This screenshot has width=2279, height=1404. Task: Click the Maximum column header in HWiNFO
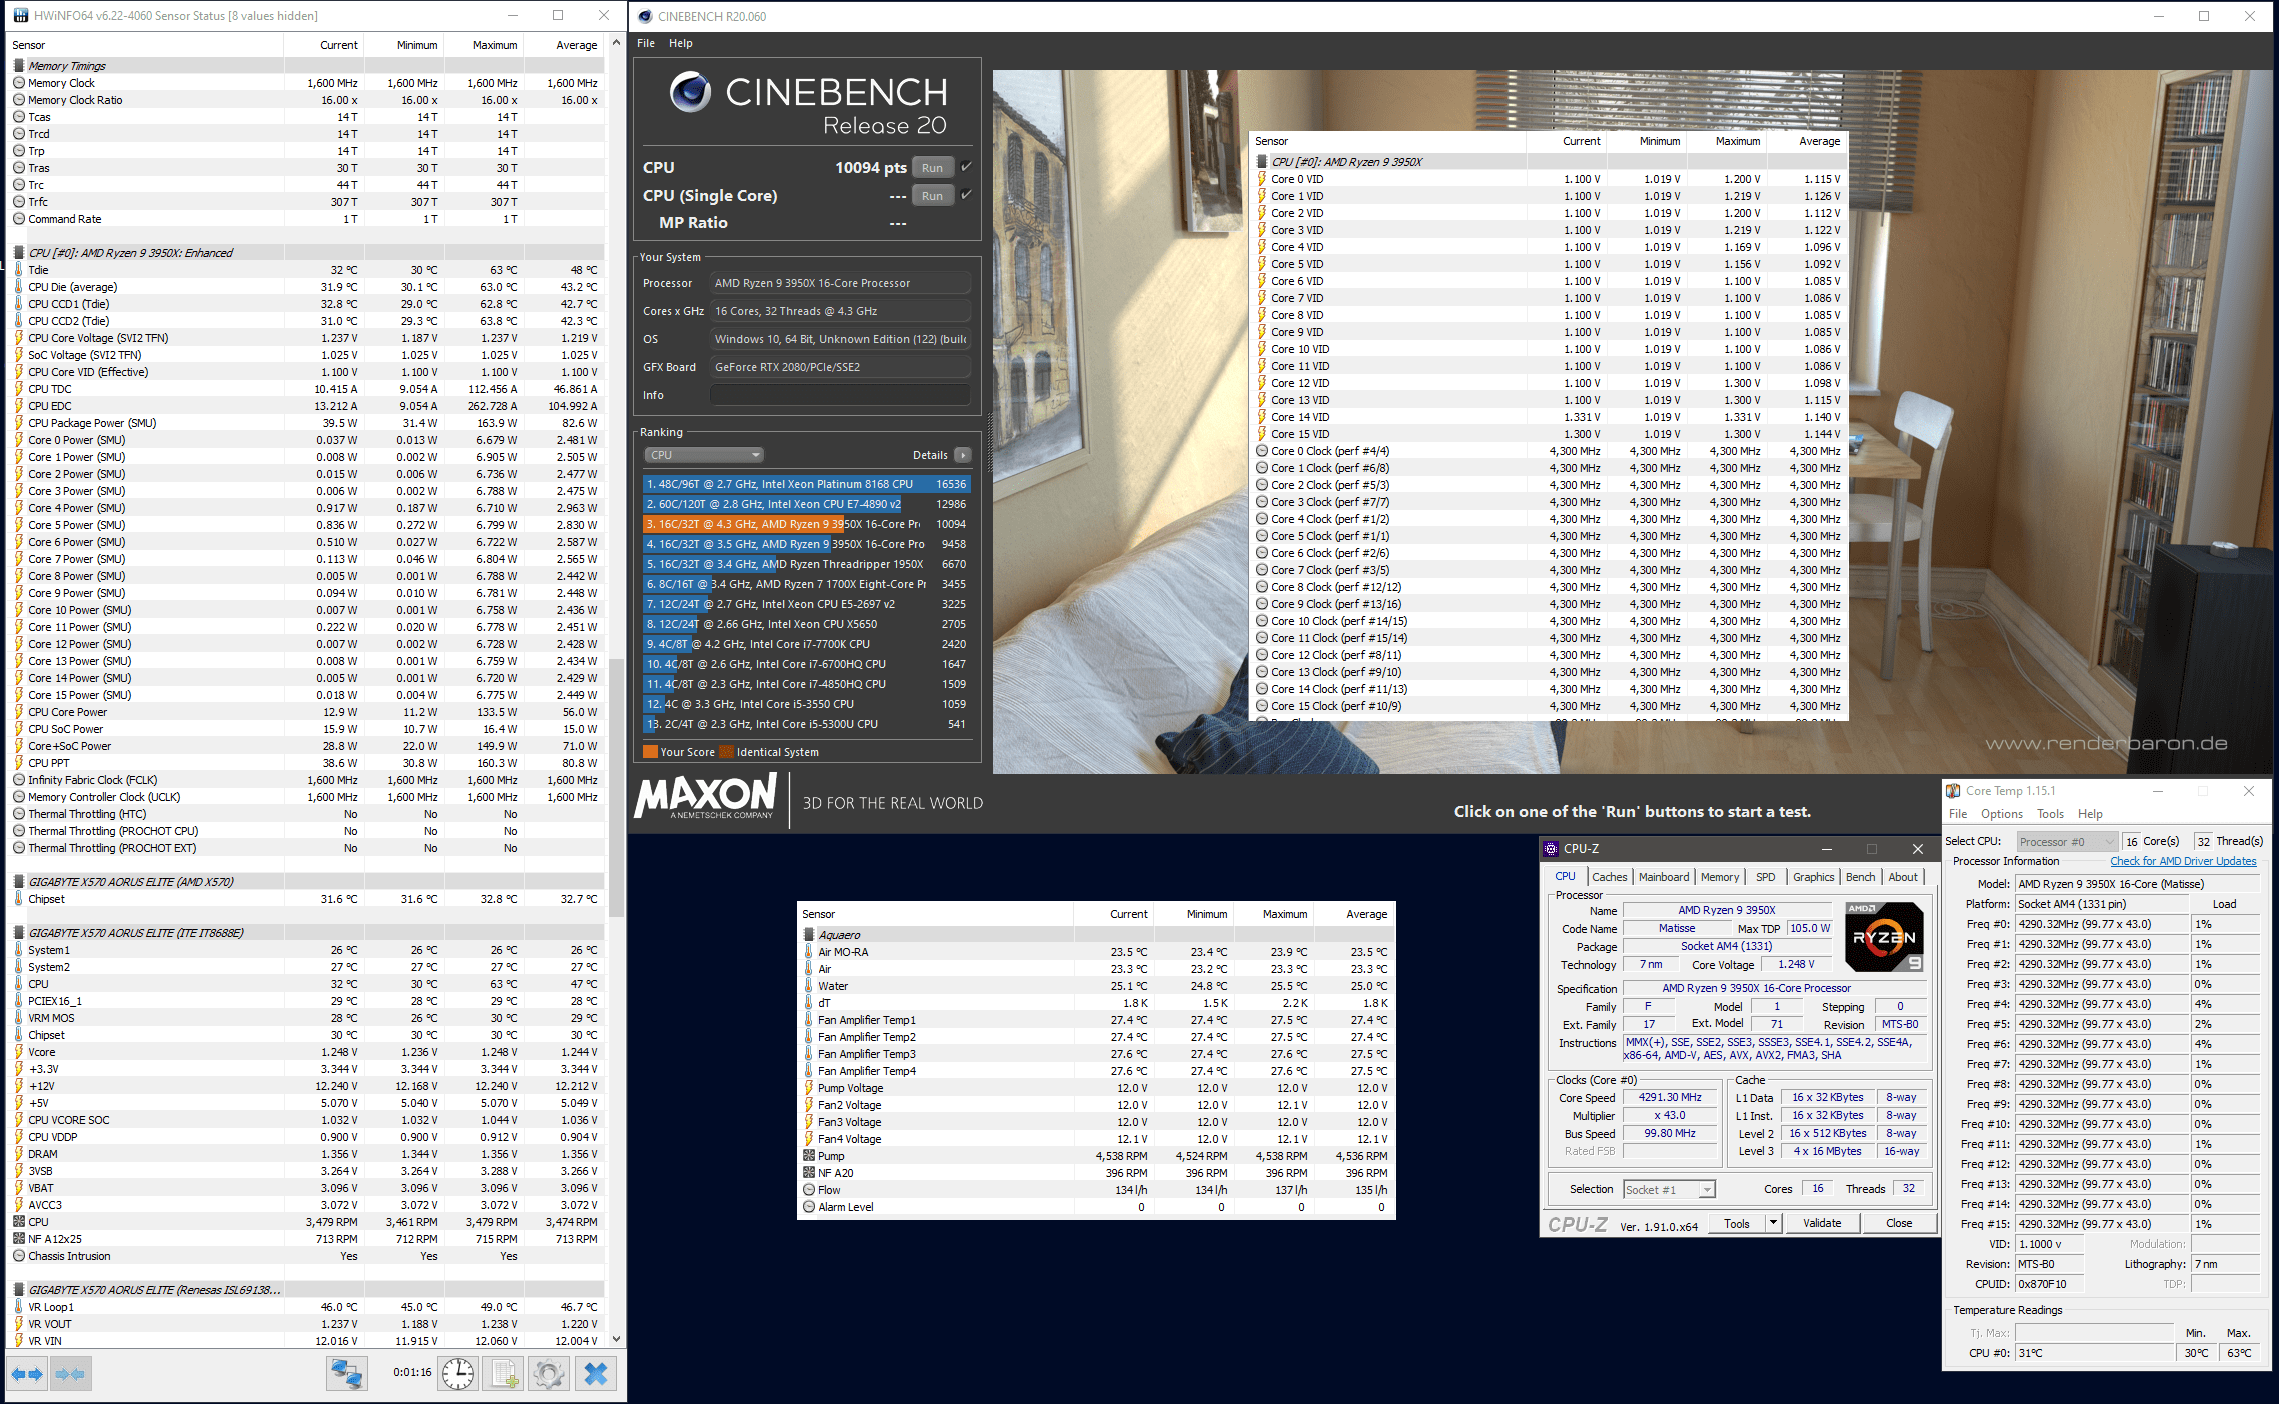(484, 45)
